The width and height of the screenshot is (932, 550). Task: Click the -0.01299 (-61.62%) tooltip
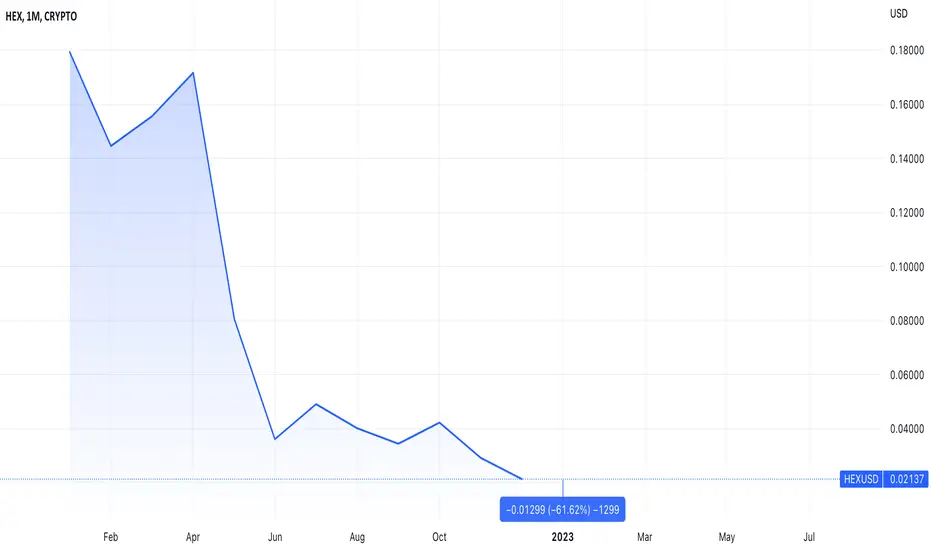click(x=562, y=510)
